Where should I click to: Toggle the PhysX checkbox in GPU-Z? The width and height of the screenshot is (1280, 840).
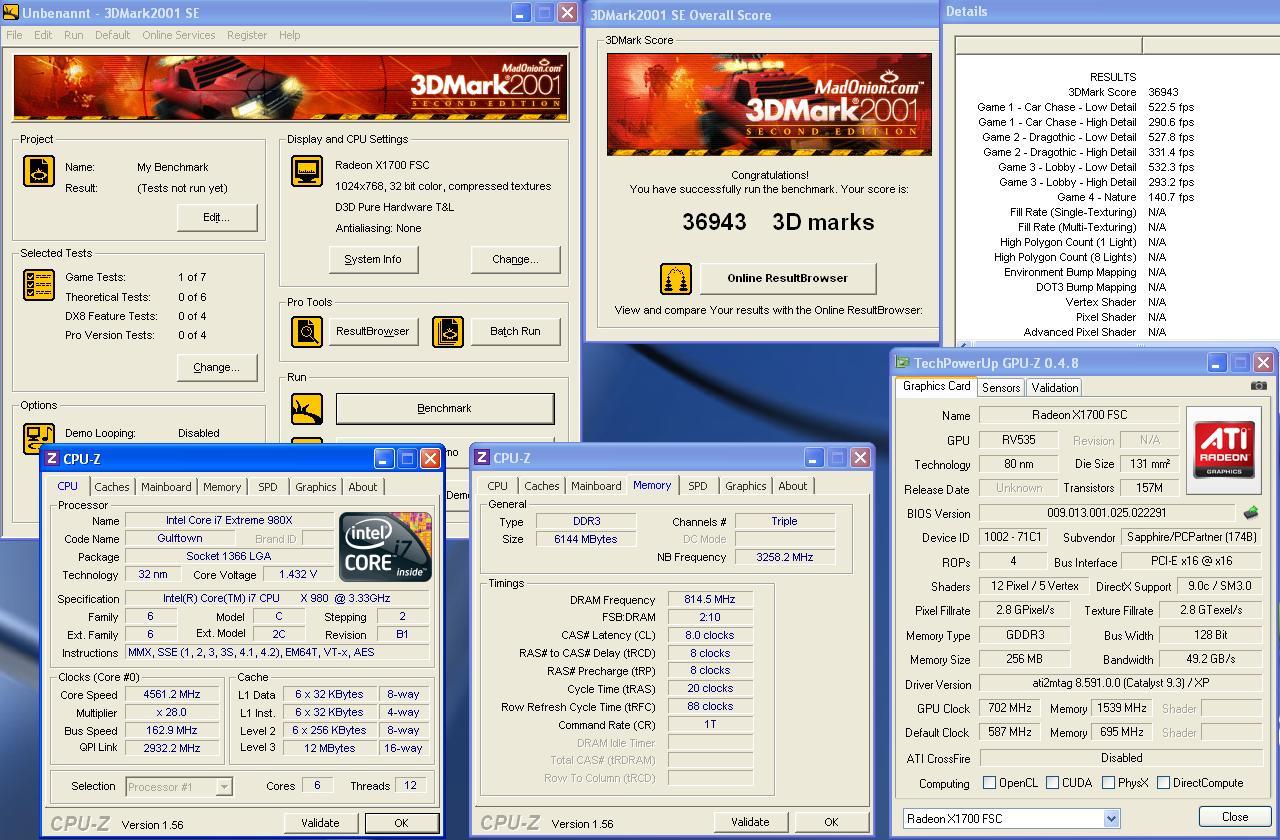click(x=1108, y=783)
